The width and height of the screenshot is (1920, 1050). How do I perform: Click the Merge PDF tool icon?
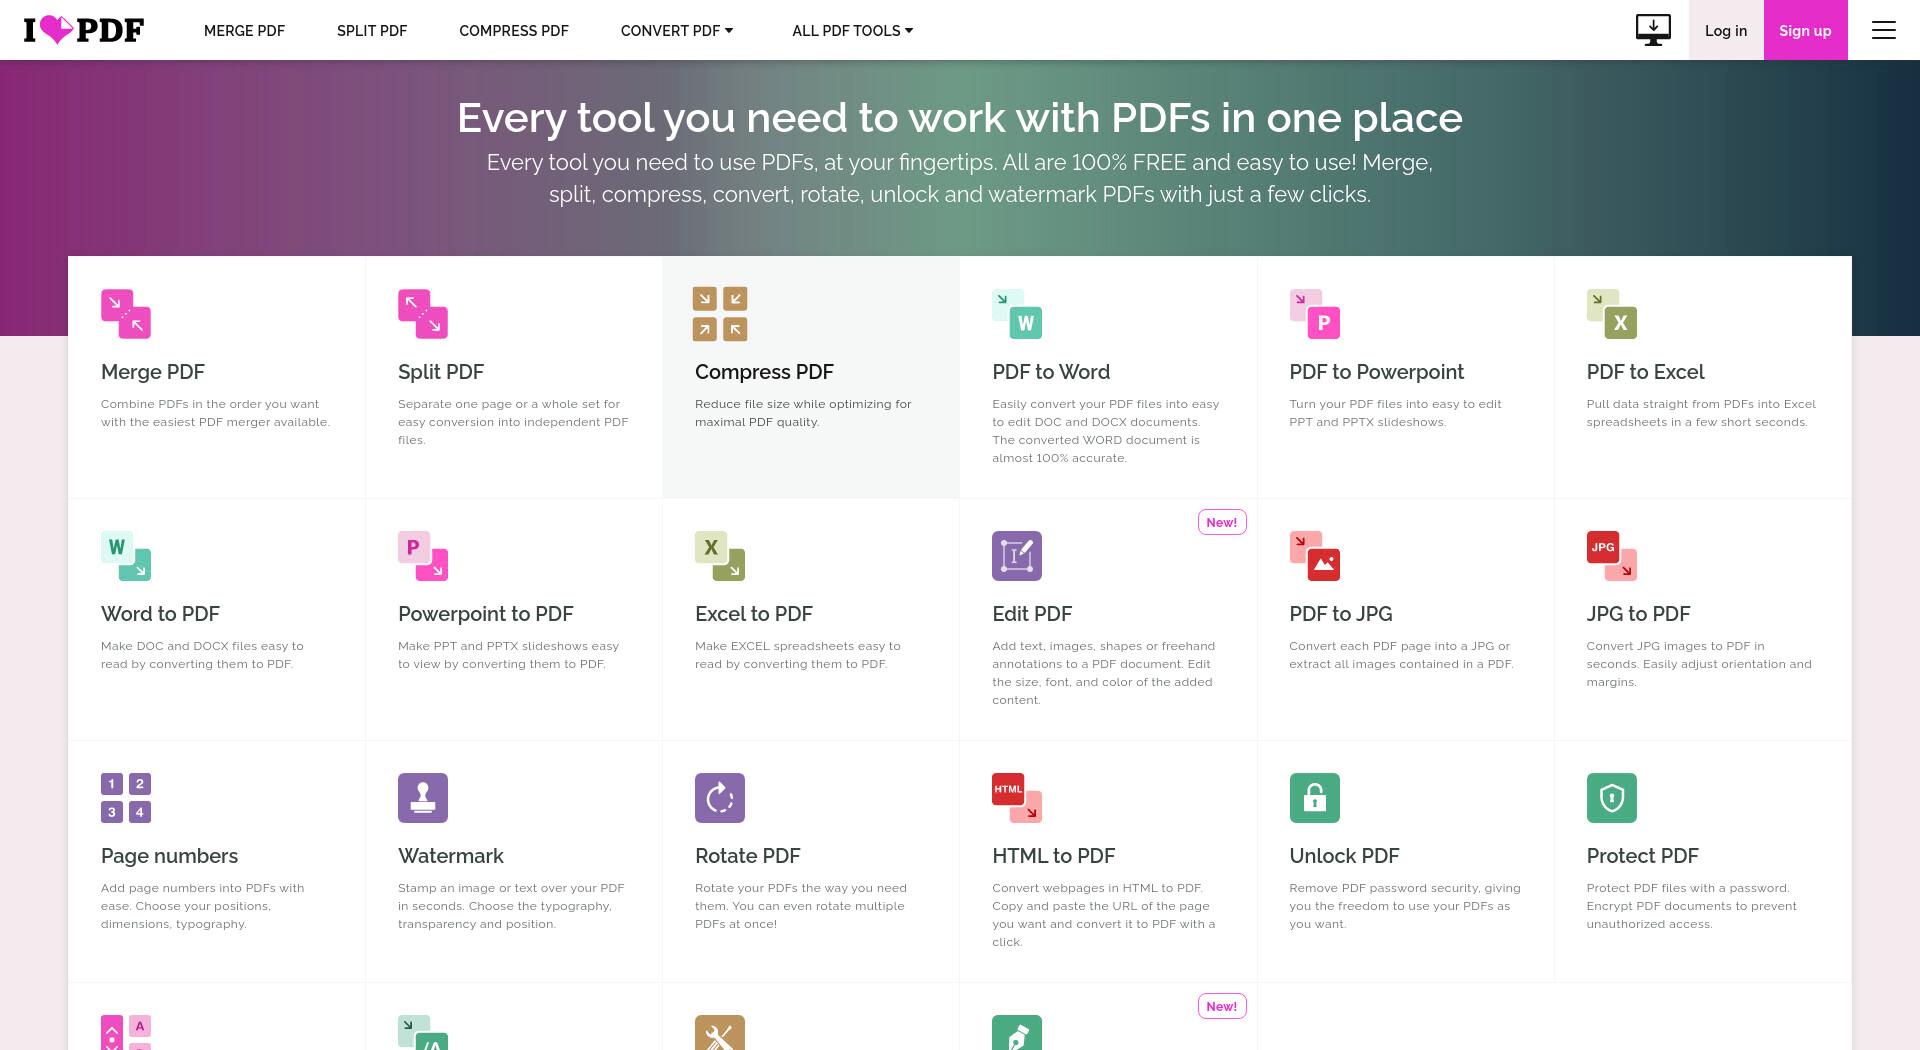pos(126,314)
